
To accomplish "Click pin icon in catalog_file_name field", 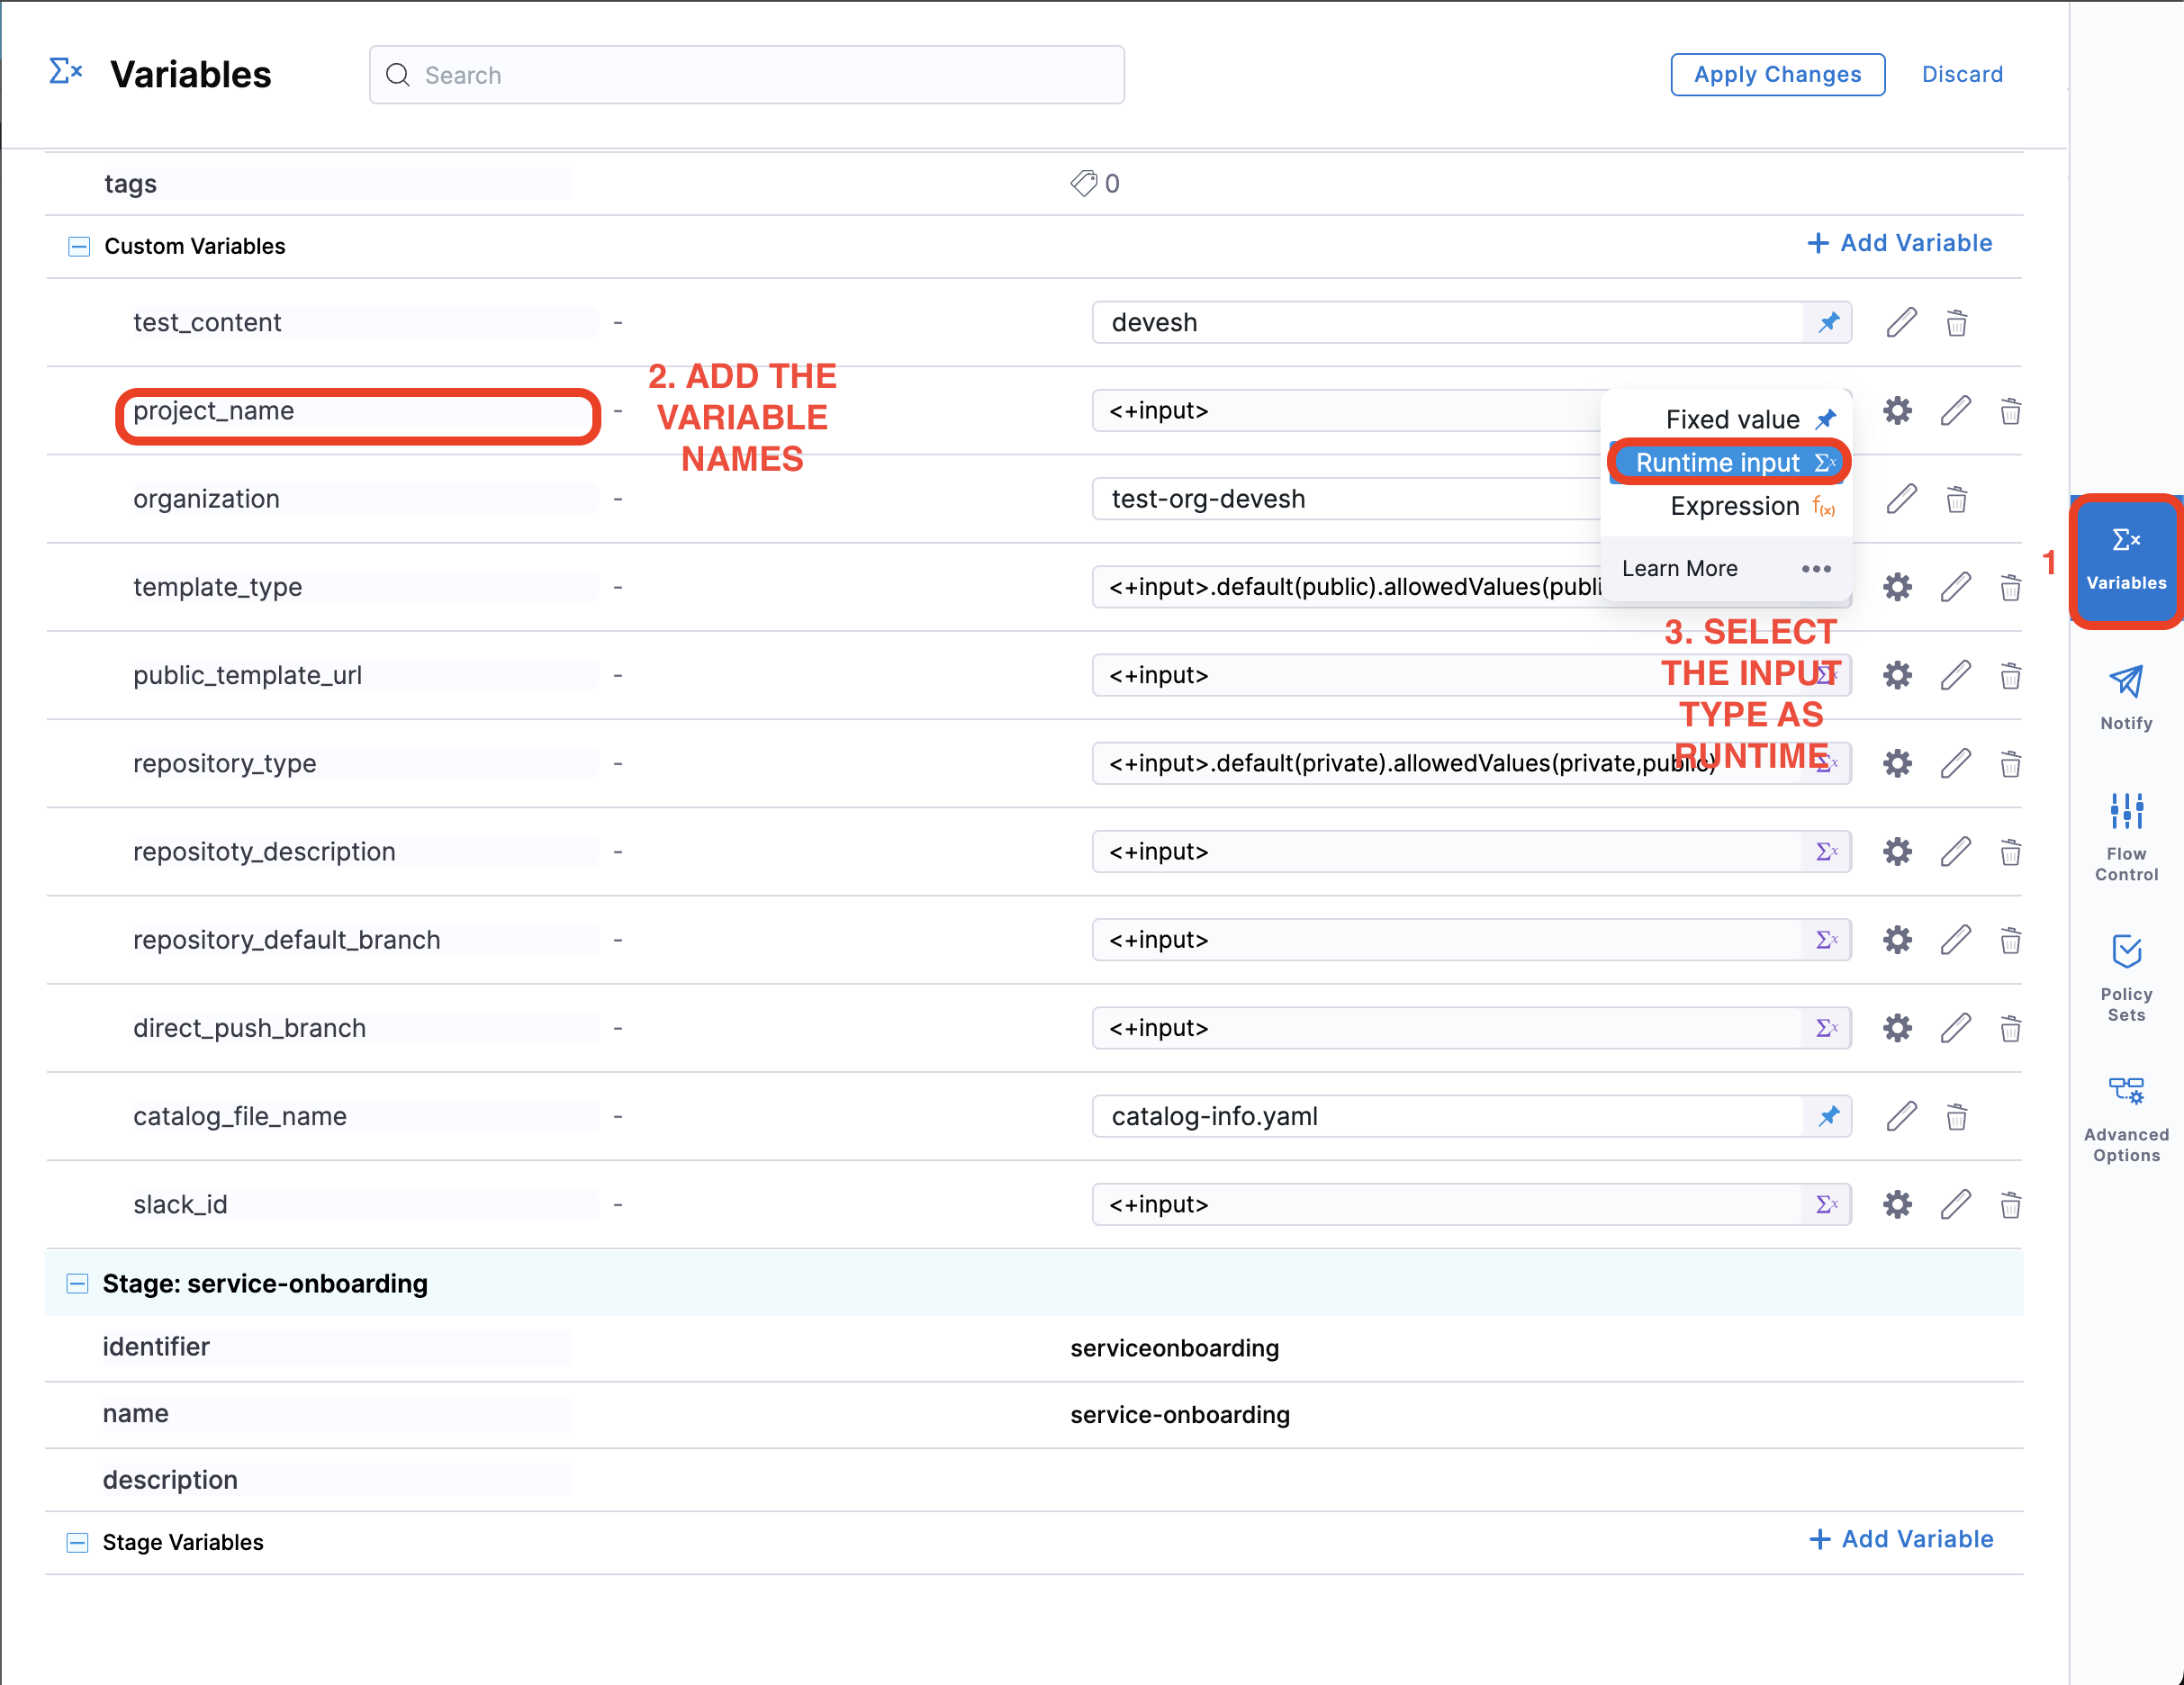I will coord(1828,1116).
